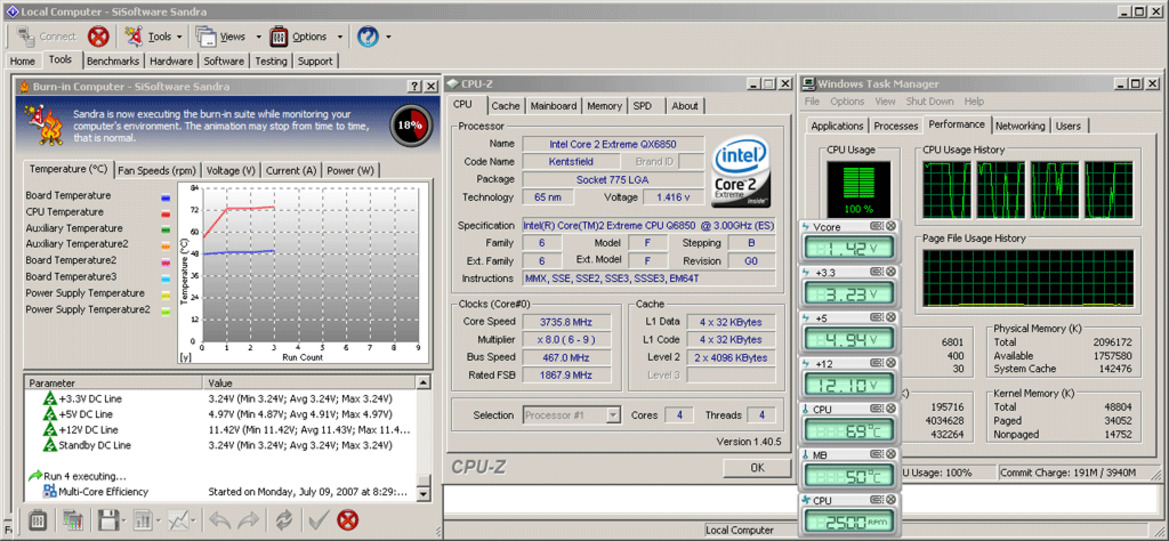Viewport: 1169px width, 541px height.
Task: Click the options sliders icon in burn-in bottom toolbar
Action: (x=37, y=520)
